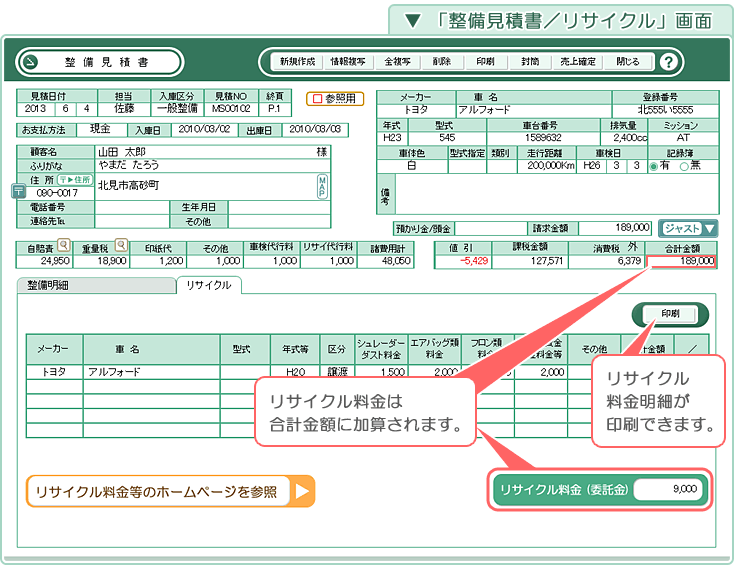Click the 年式等 cell H20 in recycle table

(x=295, y=372)
